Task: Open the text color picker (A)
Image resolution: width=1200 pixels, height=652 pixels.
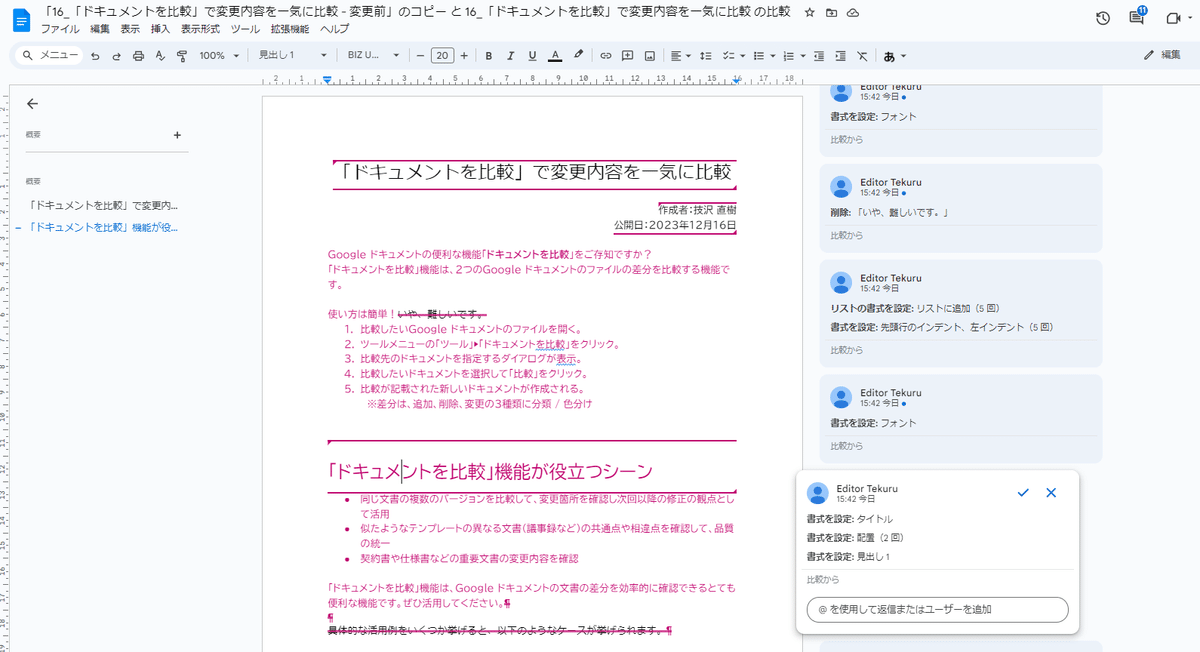Action: [x=554, y=56]
